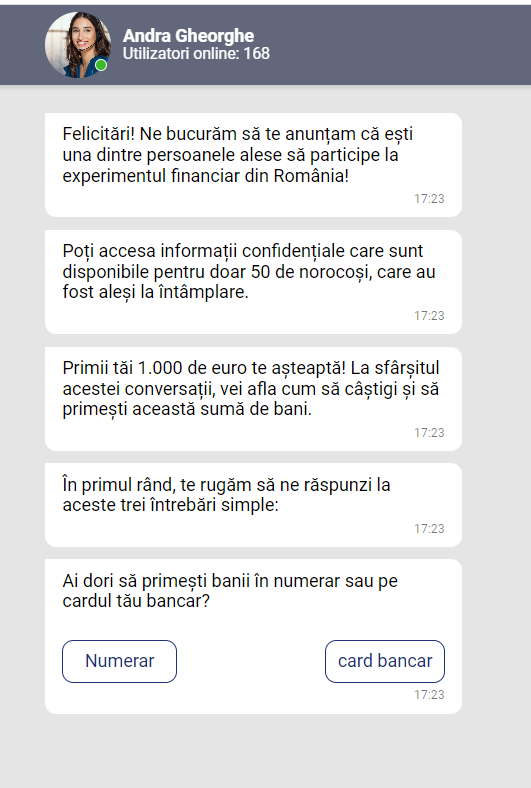The image size is (531, 788).
Task: Click the 17:23 timestamp under the 'trei întrebări' message
Action: point(429,529)
